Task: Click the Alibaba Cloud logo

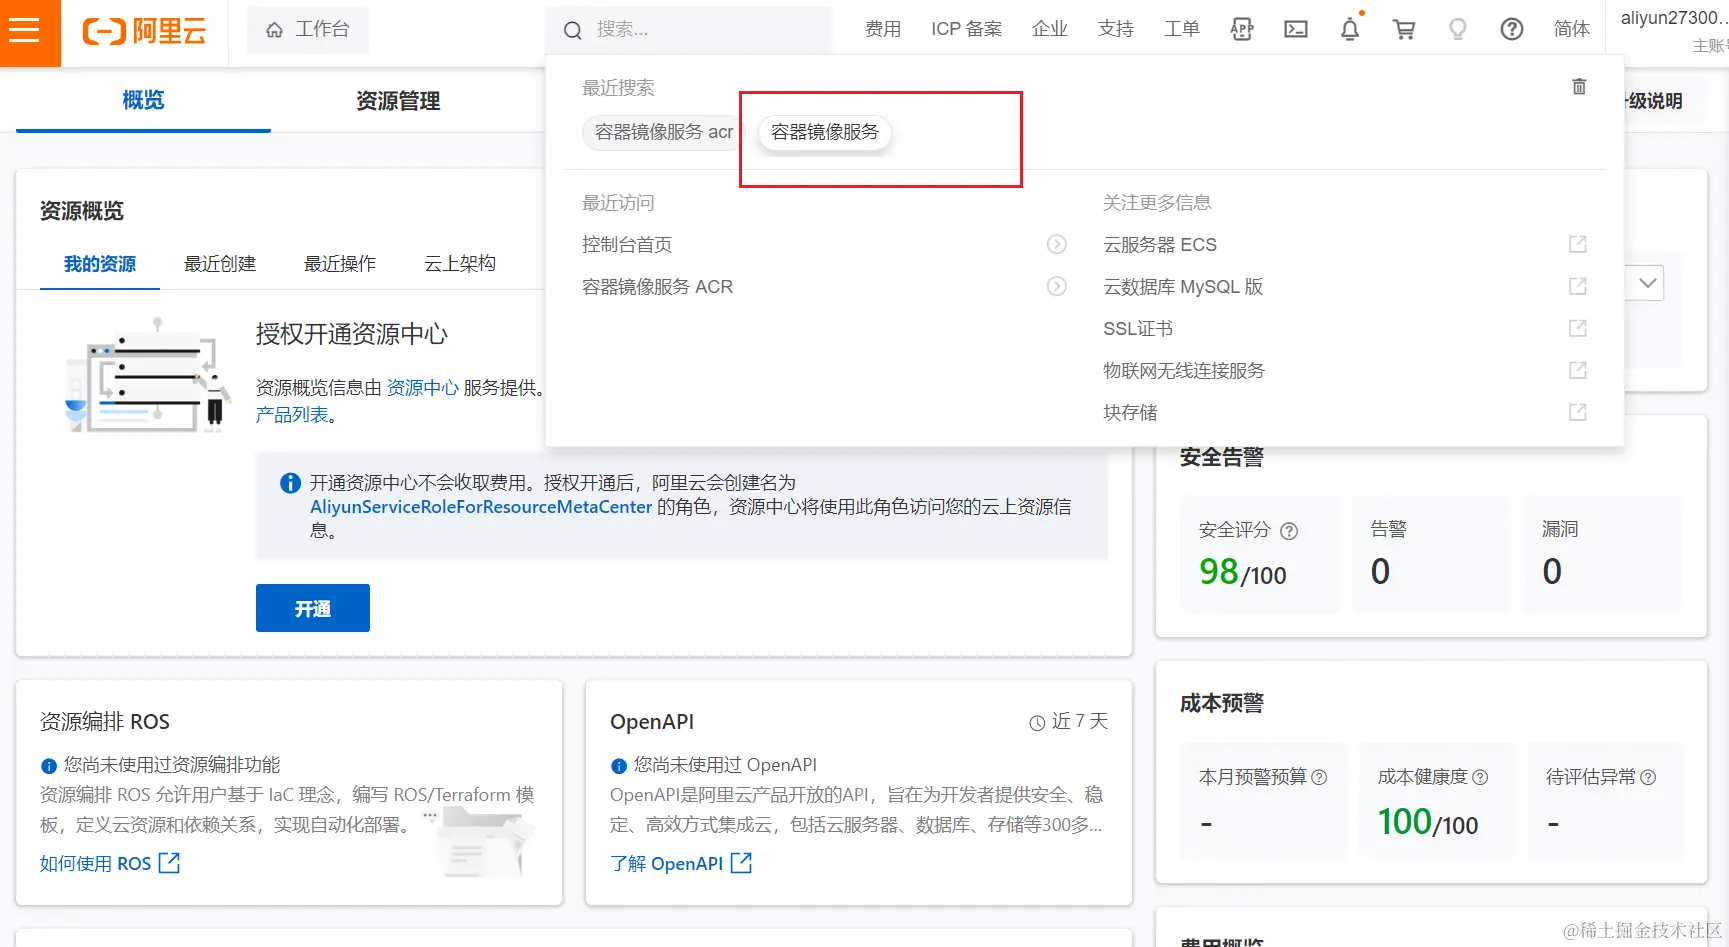Action: [x=144, y=31]
